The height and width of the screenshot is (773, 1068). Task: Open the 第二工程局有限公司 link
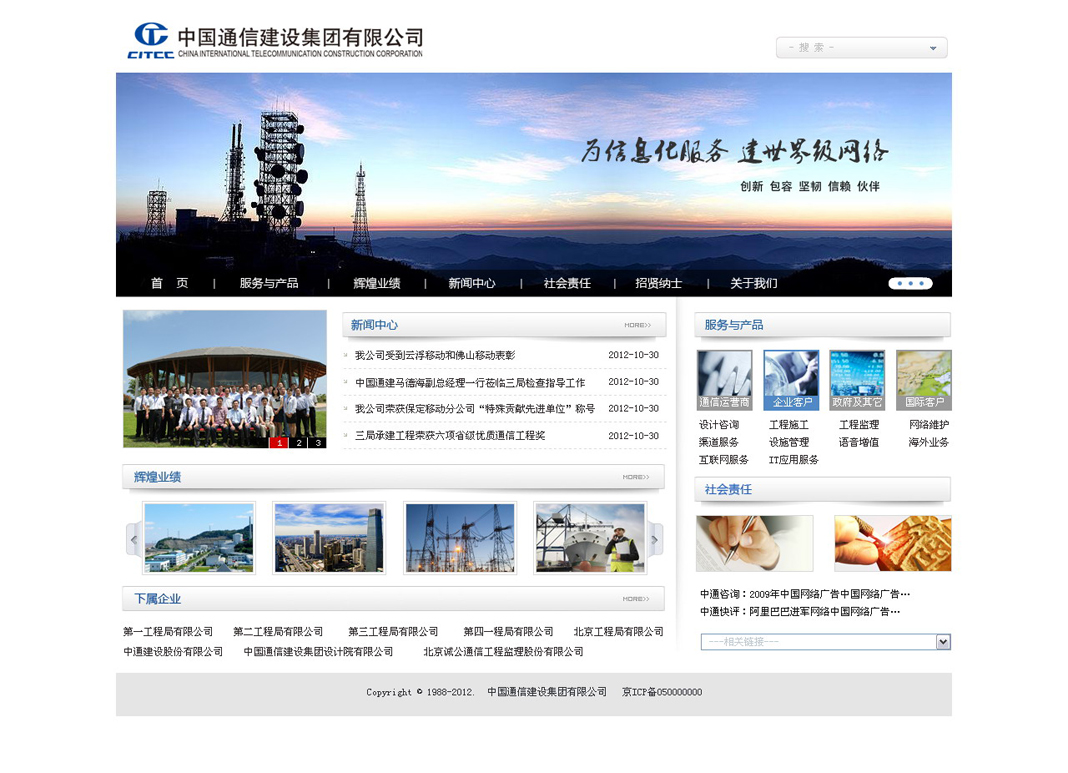[x=278, y=632]
